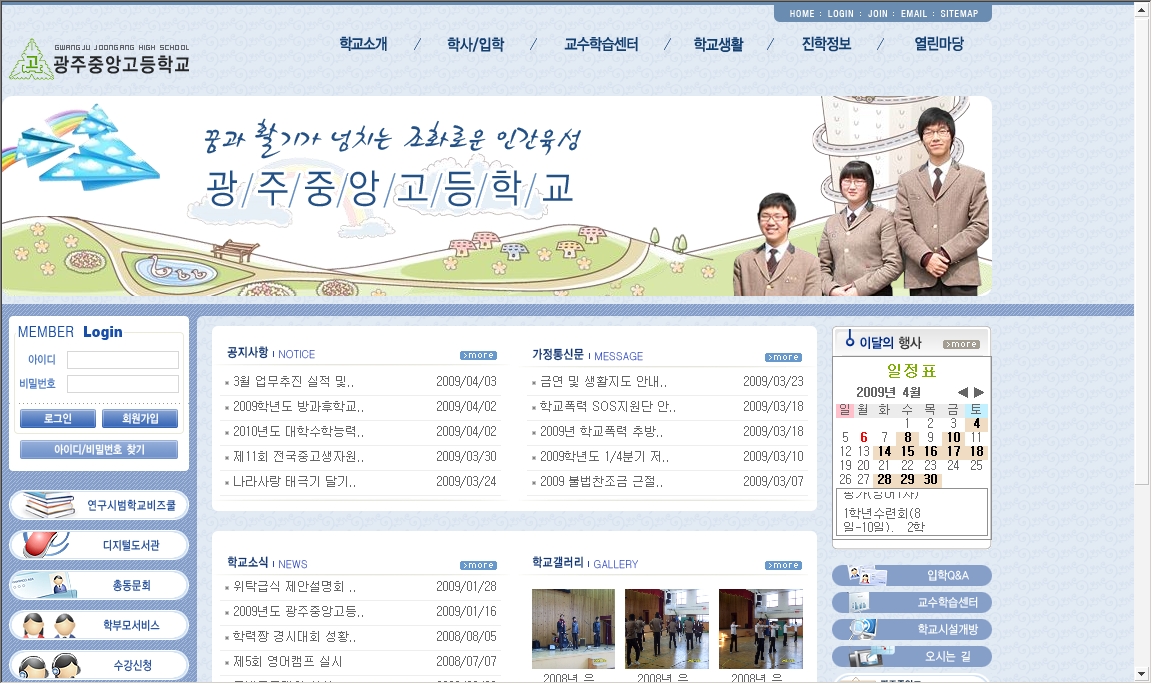
Task: Open the 연구시범학교비즈쿨 books banner
Action: coord(99,505)
